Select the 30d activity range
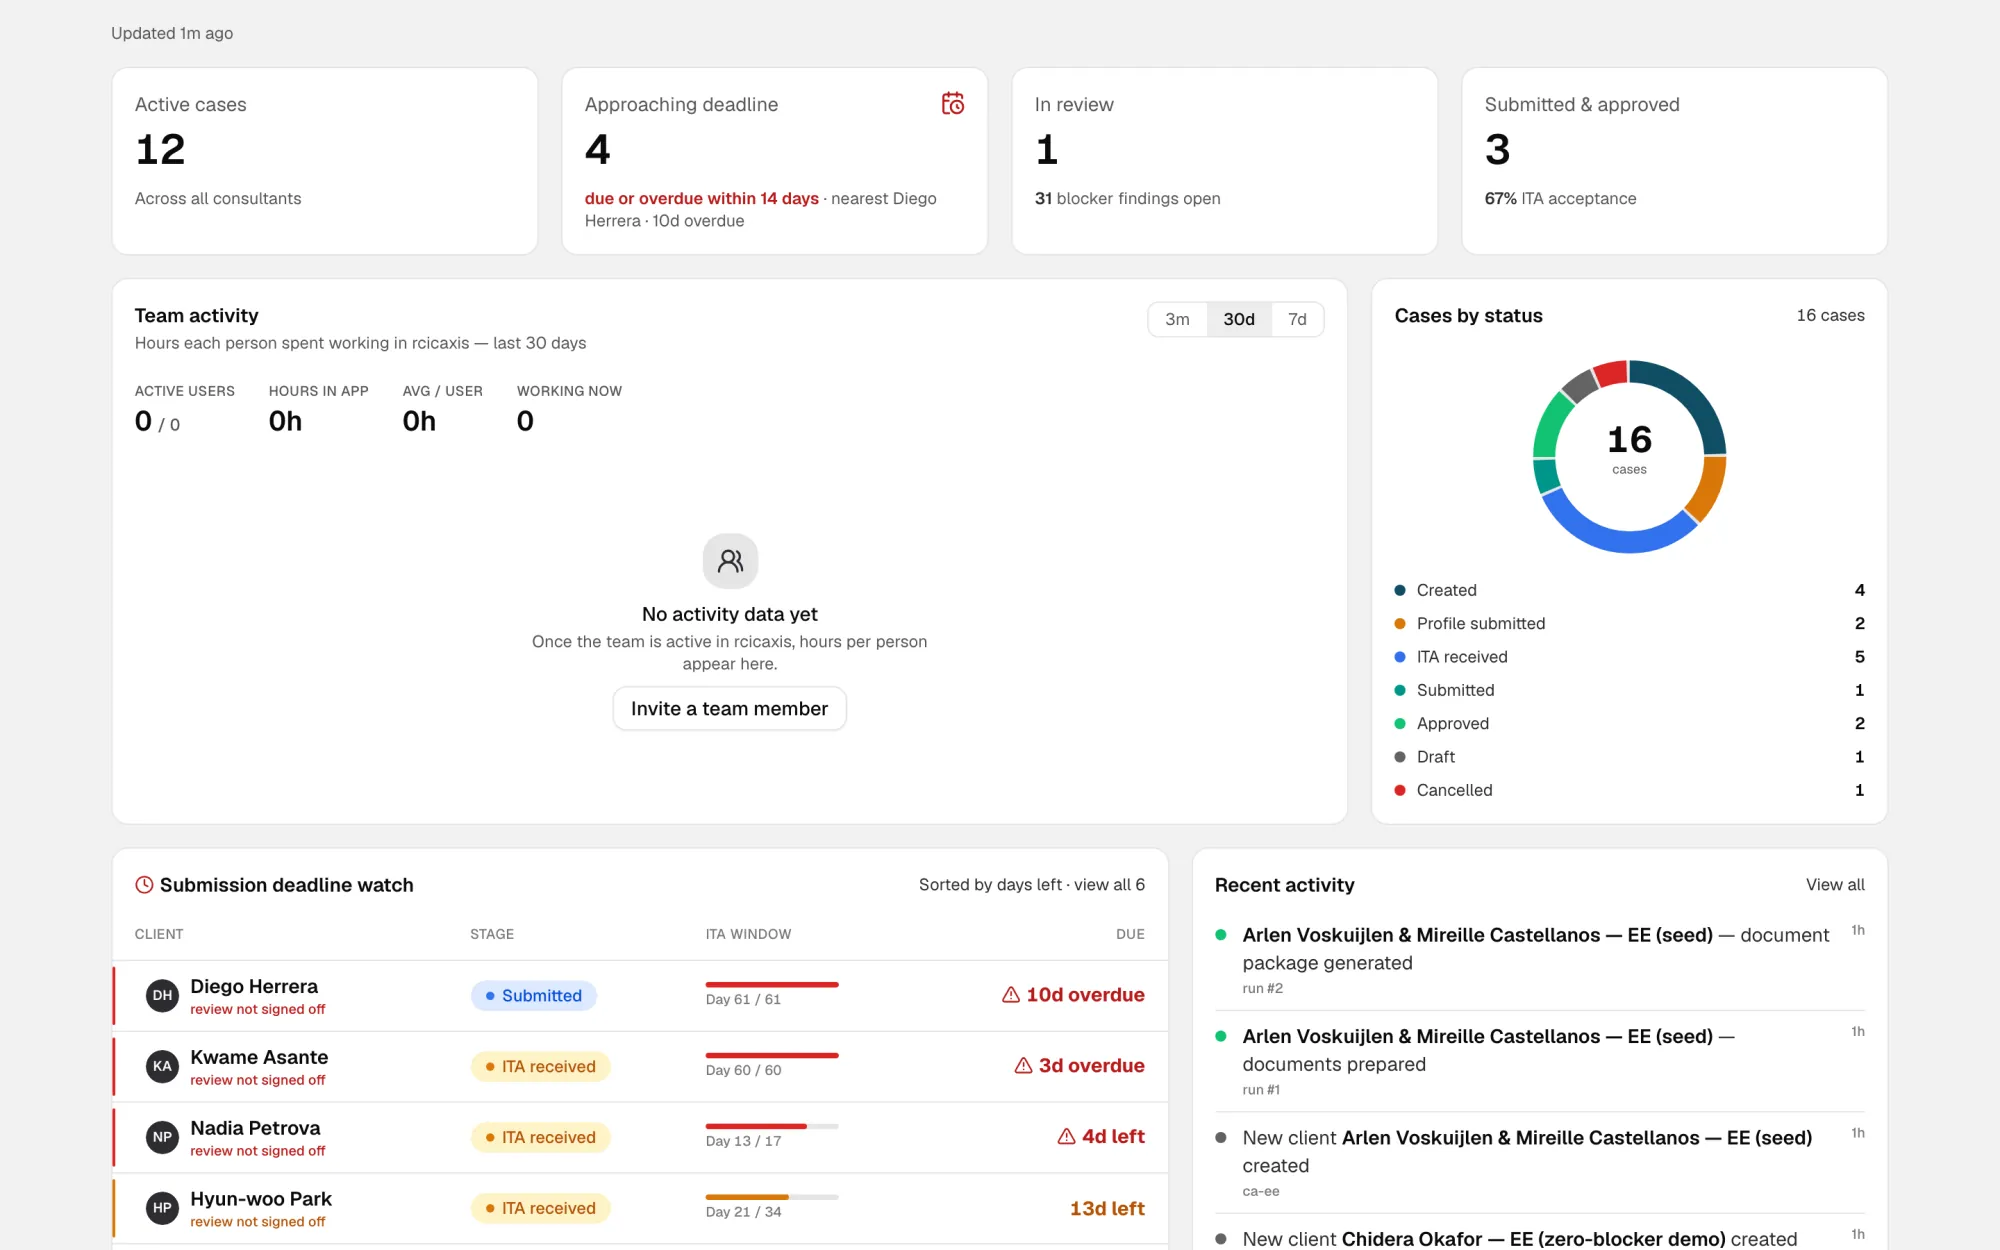This screenshot has height=1250, width=2000. click(1239, 319)
